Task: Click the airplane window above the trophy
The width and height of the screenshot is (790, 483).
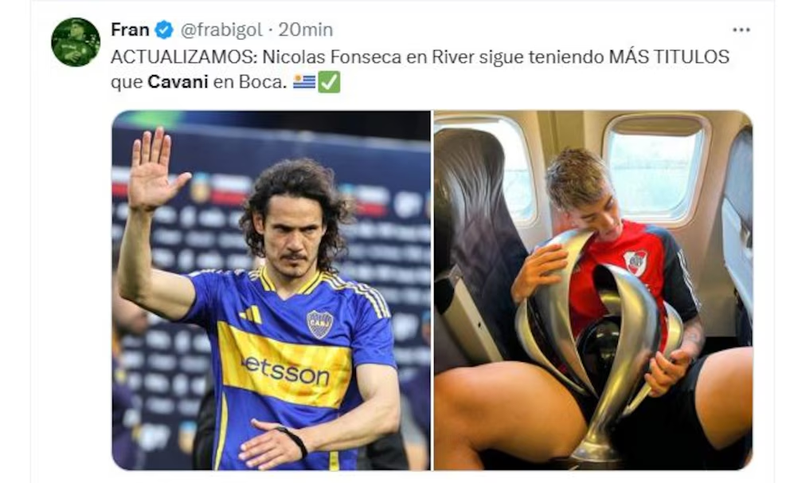Action: point(656,170)
